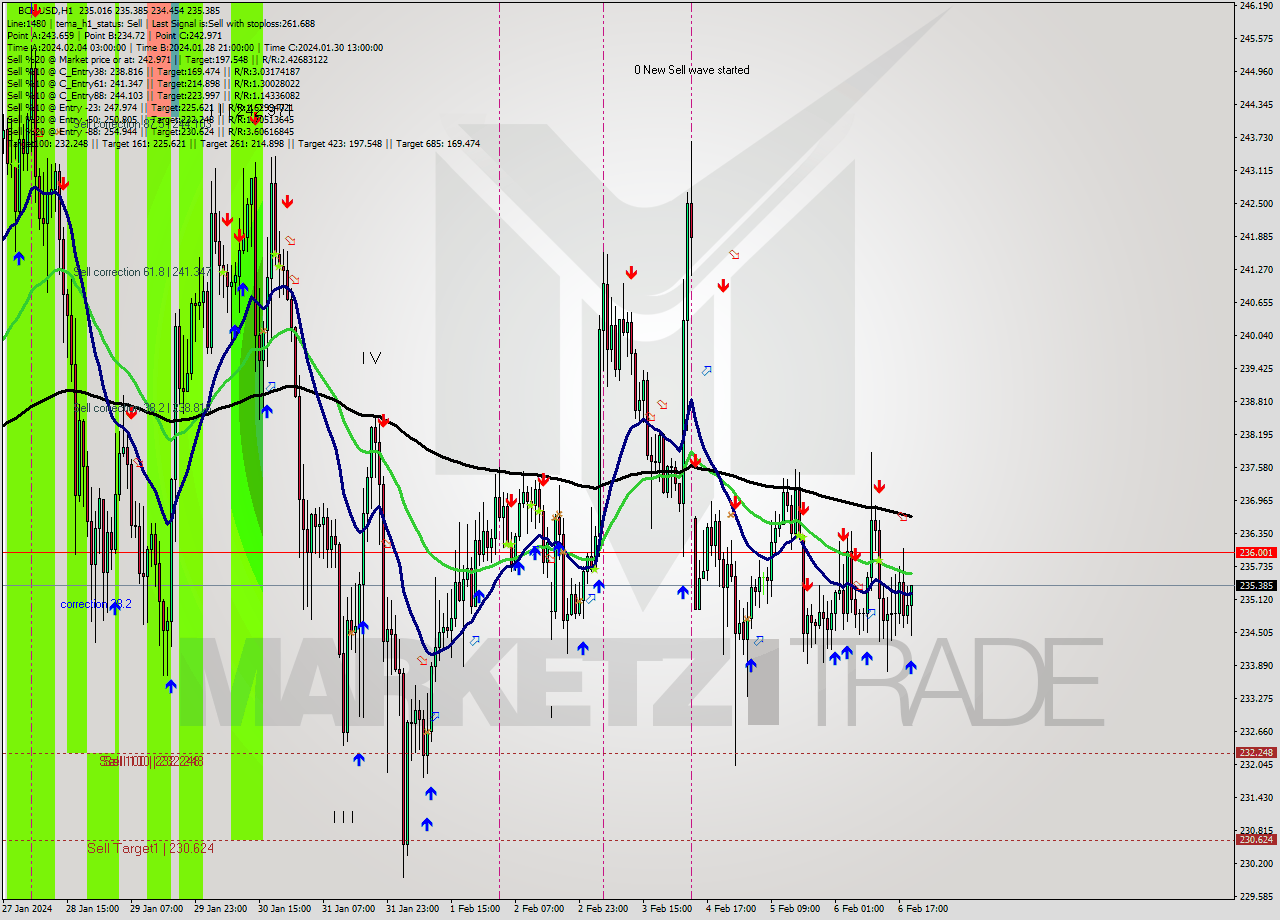1280x920 pixels.
Task: Click the '5 Feb 09:00' time label
Action: coord(794,909)
